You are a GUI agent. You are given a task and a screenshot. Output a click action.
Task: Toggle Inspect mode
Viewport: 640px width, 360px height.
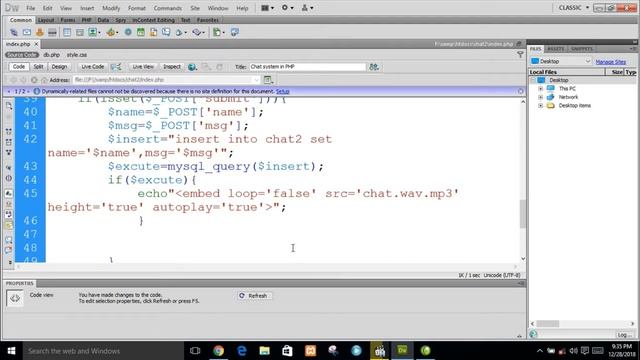click(172, 67)
